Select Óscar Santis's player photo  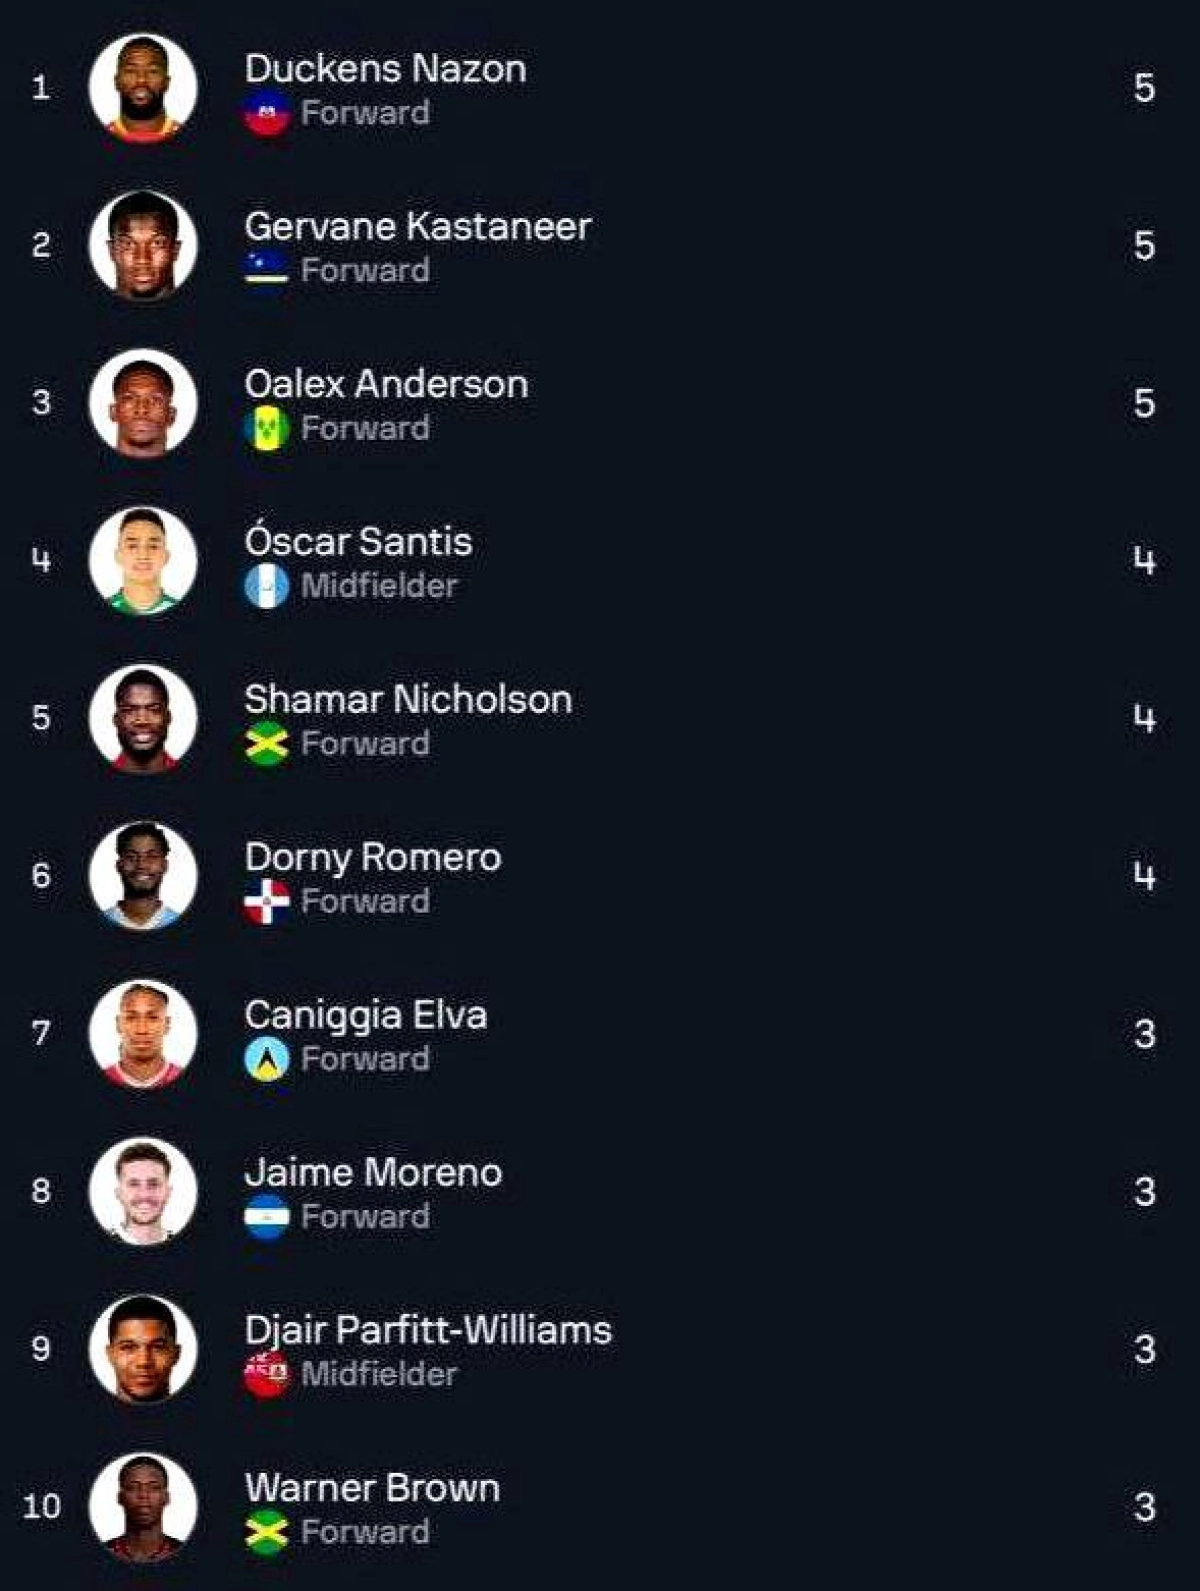point(143,560)
